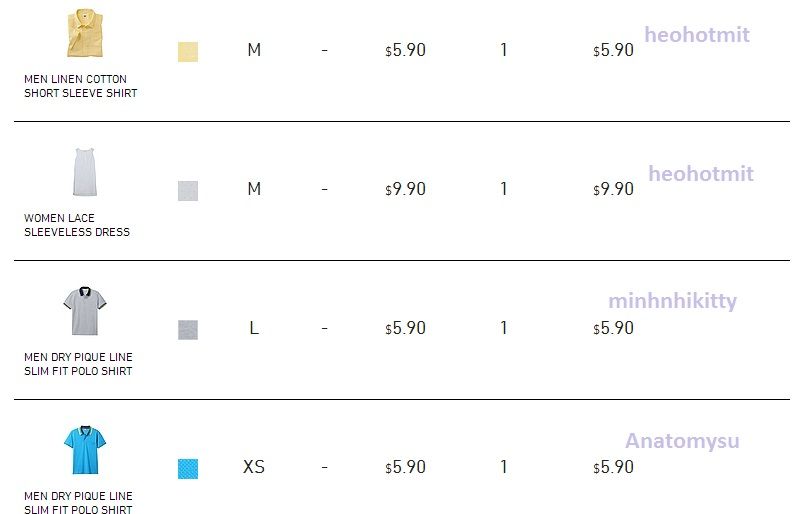Screen dimensions: 805x514
Task: Click quantity 1 on the blue polo row
Action: click(503, 467)
